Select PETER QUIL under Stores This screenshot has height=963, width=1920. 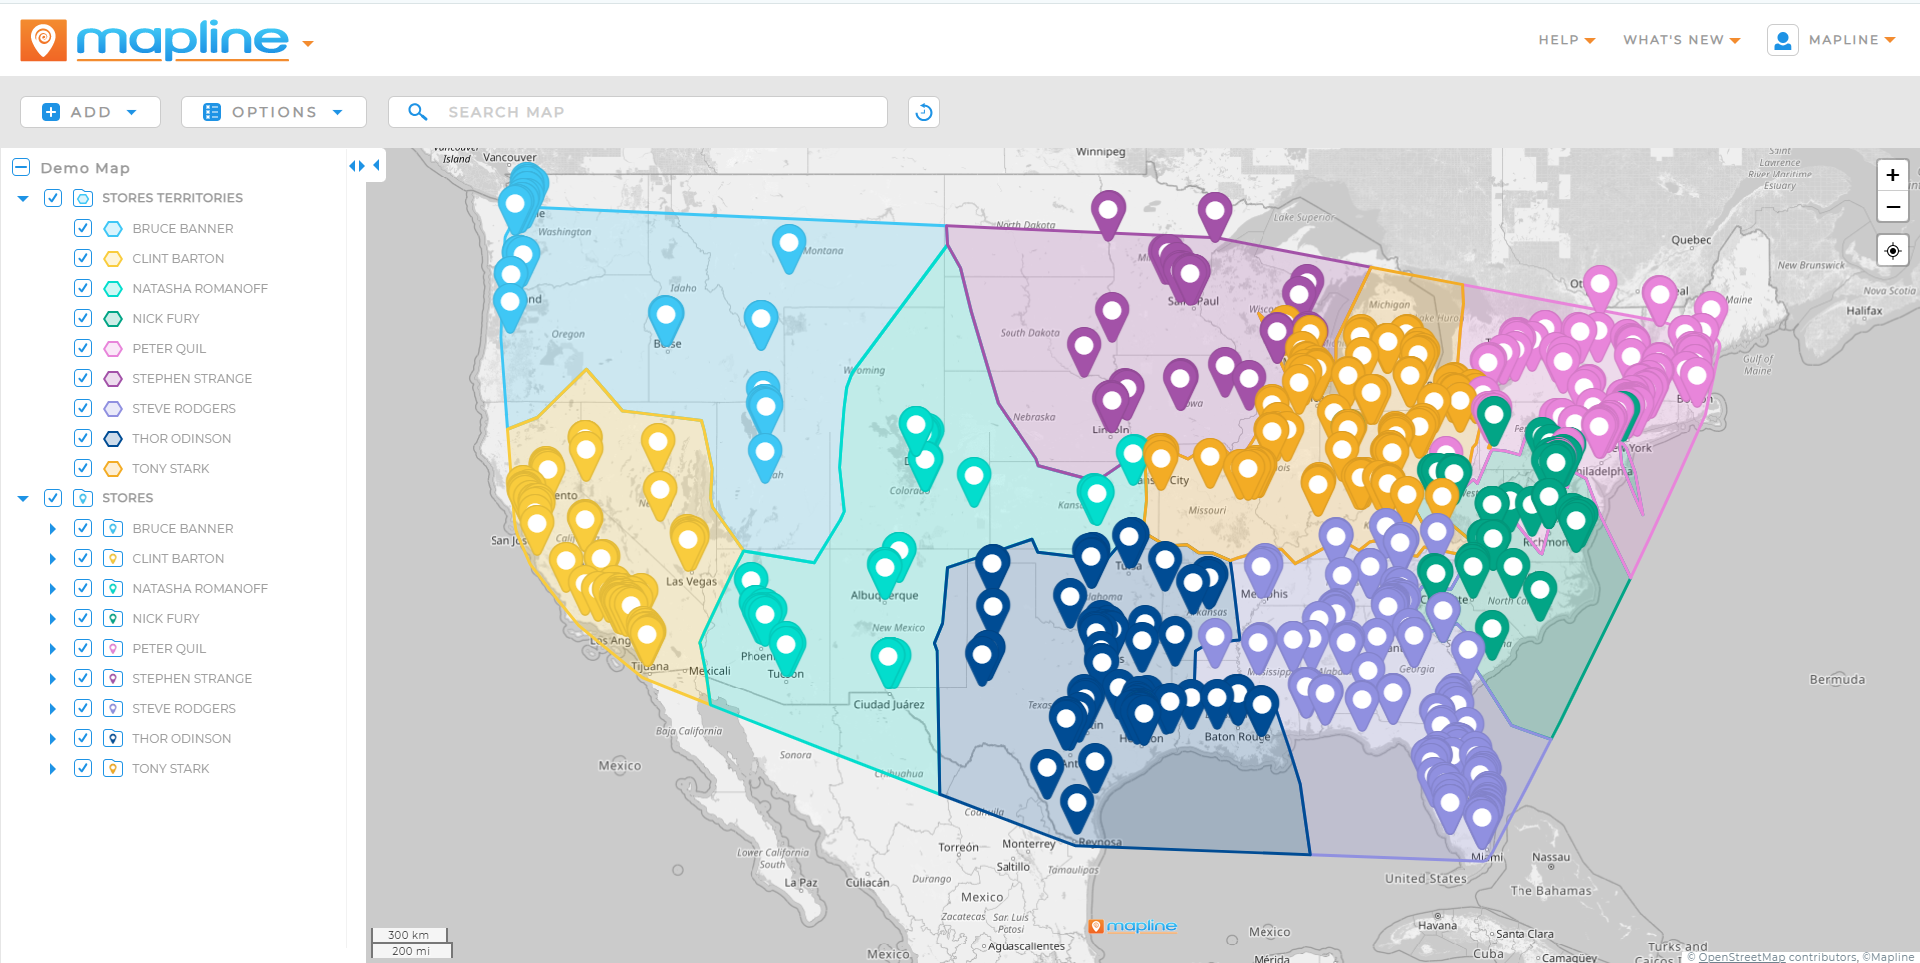[x=169, y=648]
